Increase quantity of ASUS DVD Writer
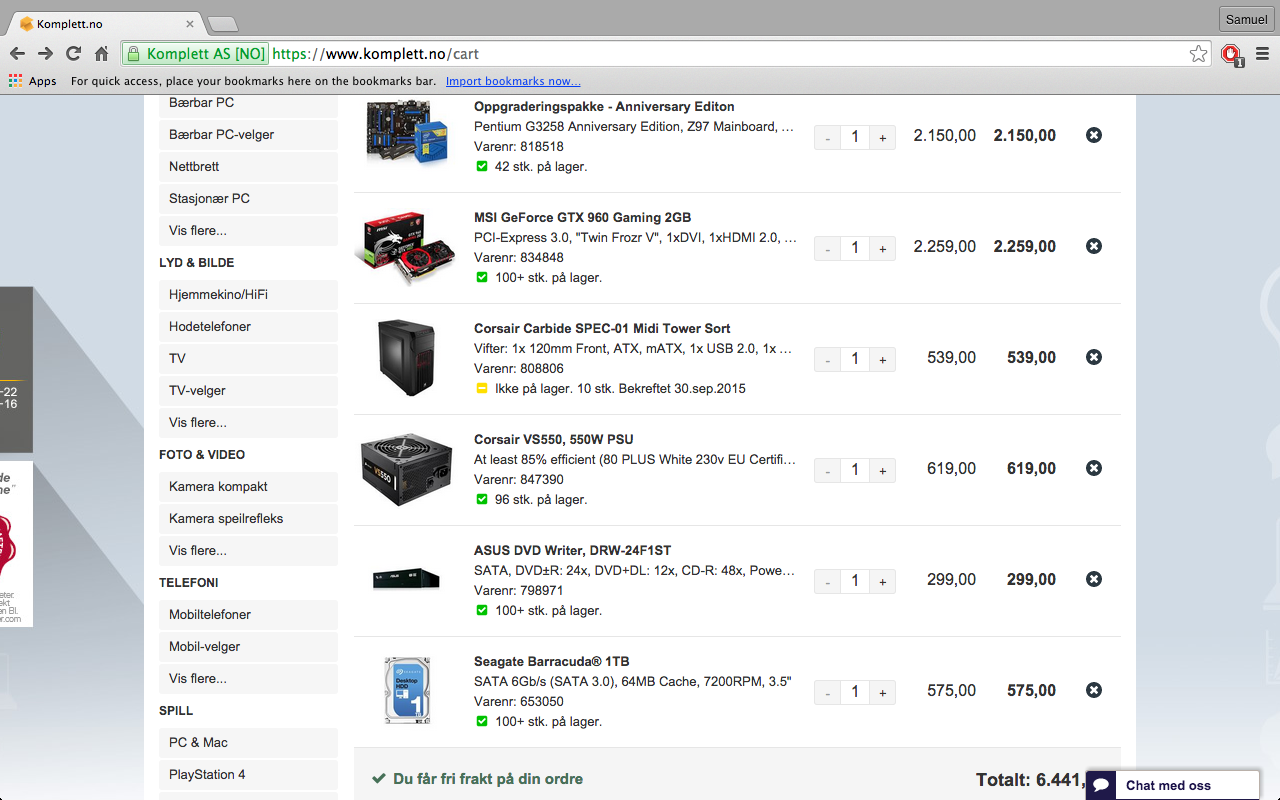The image size is (1280, 800). point(882,582)
